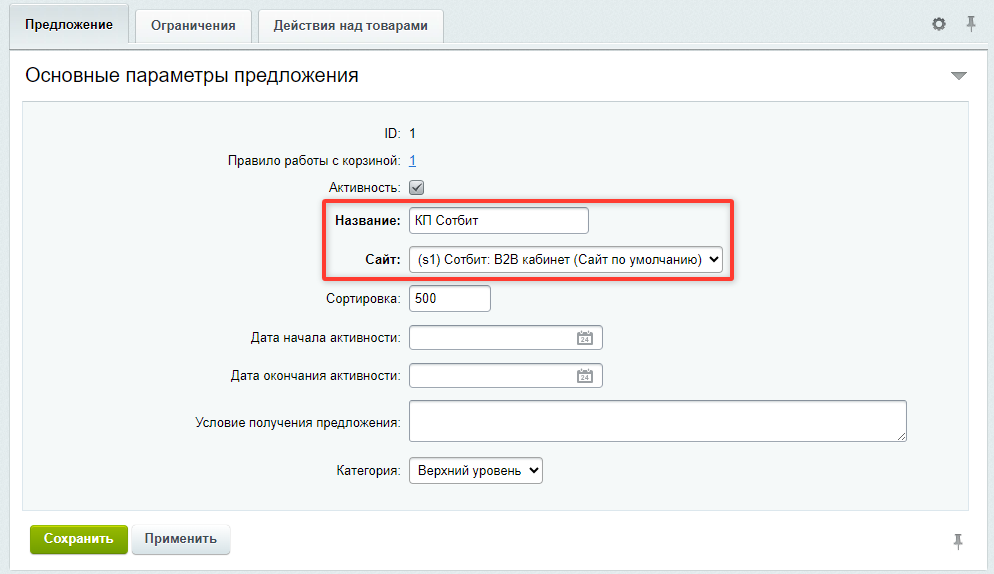Focus the Название field

[499, 221]
